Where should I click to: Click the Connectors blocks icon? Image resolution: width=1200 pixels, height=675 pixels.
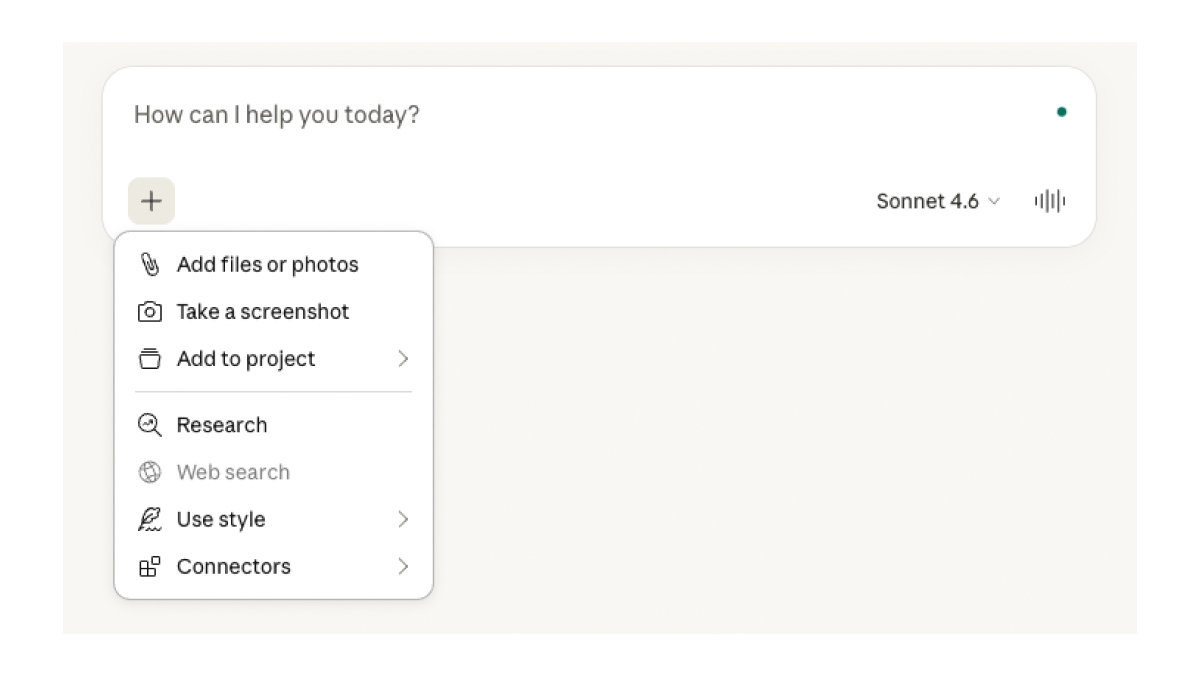[149, 567]
